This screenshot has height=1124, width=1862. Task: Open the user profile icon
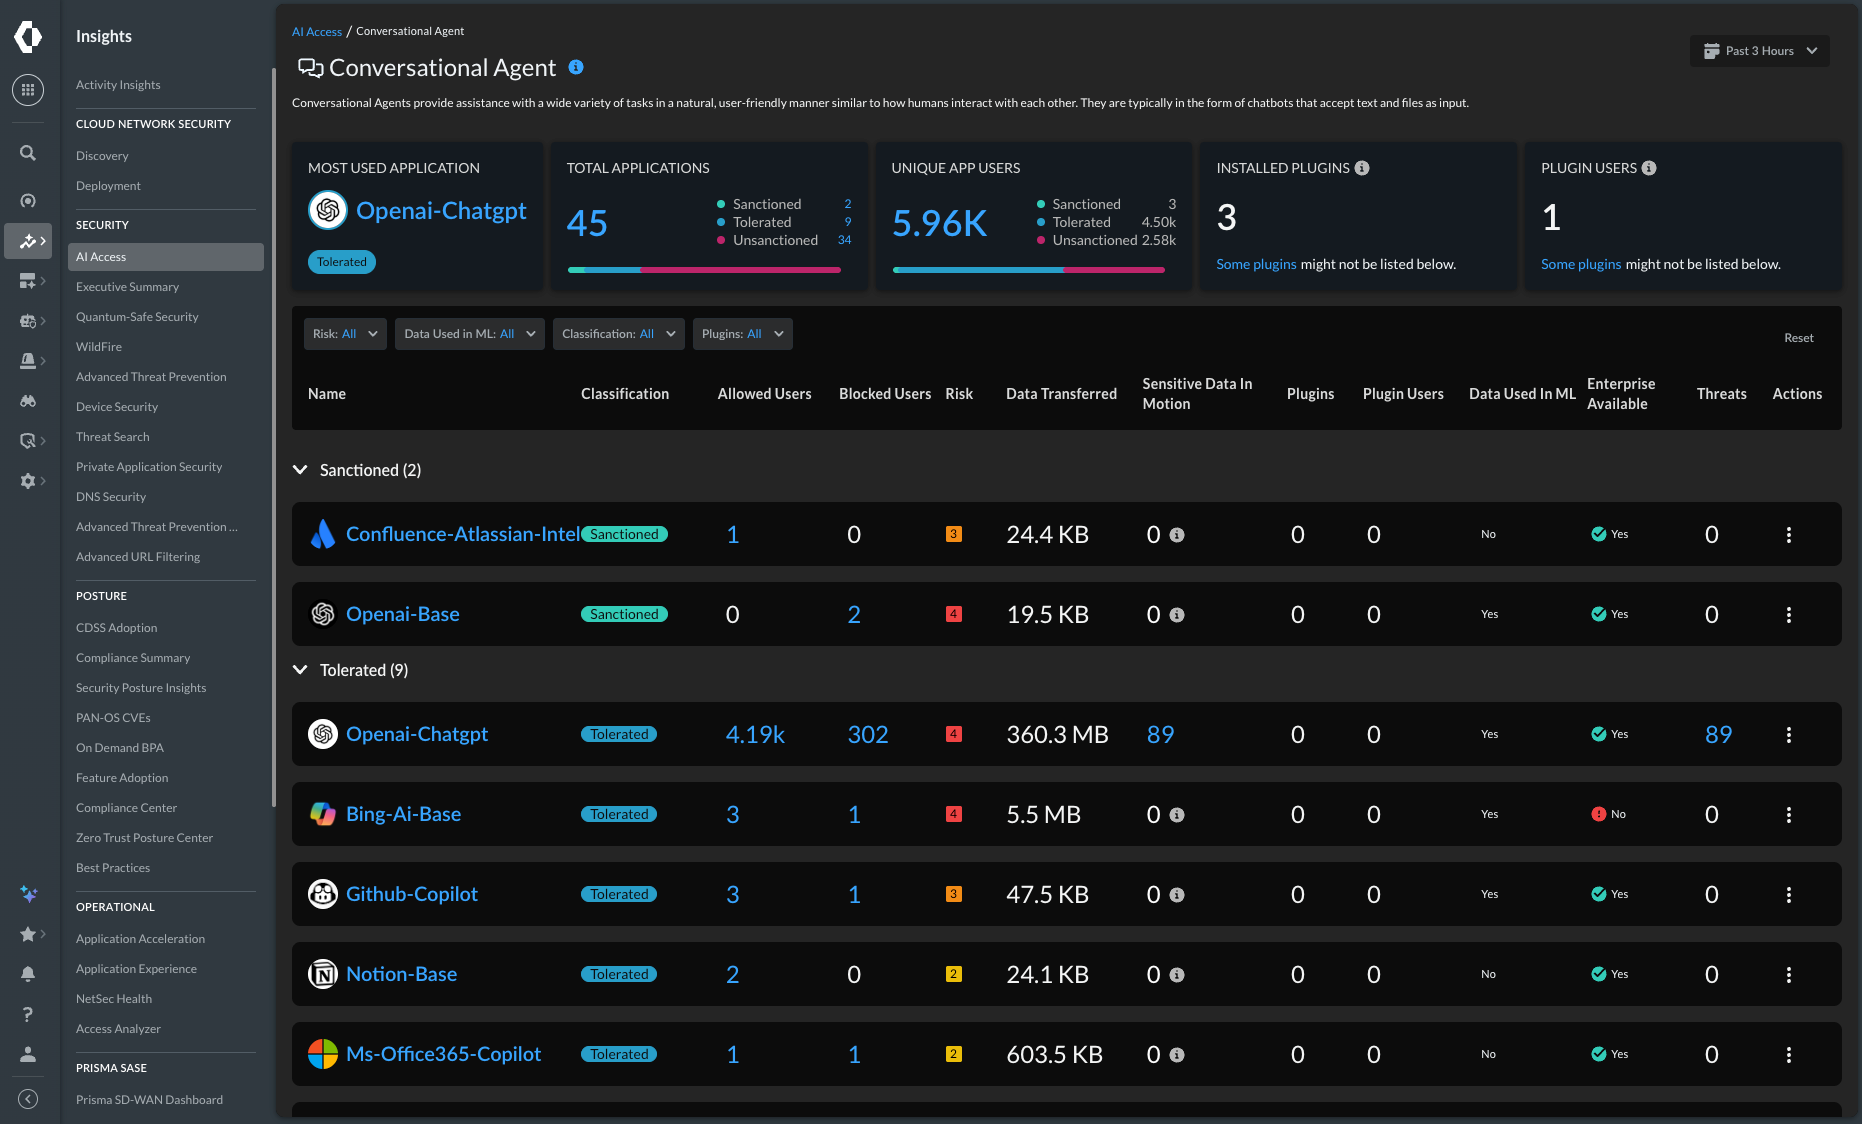tap(28, 1054)
